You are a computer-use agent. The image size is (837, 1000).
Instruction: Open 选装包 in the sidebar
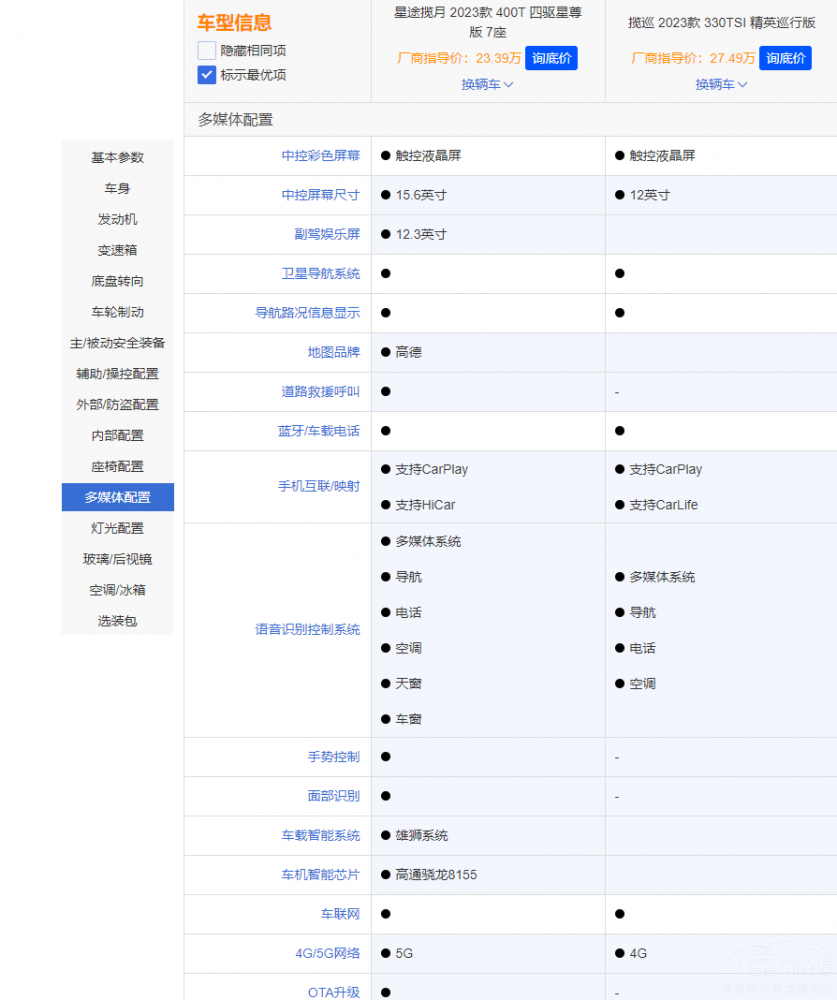(117, 621)
